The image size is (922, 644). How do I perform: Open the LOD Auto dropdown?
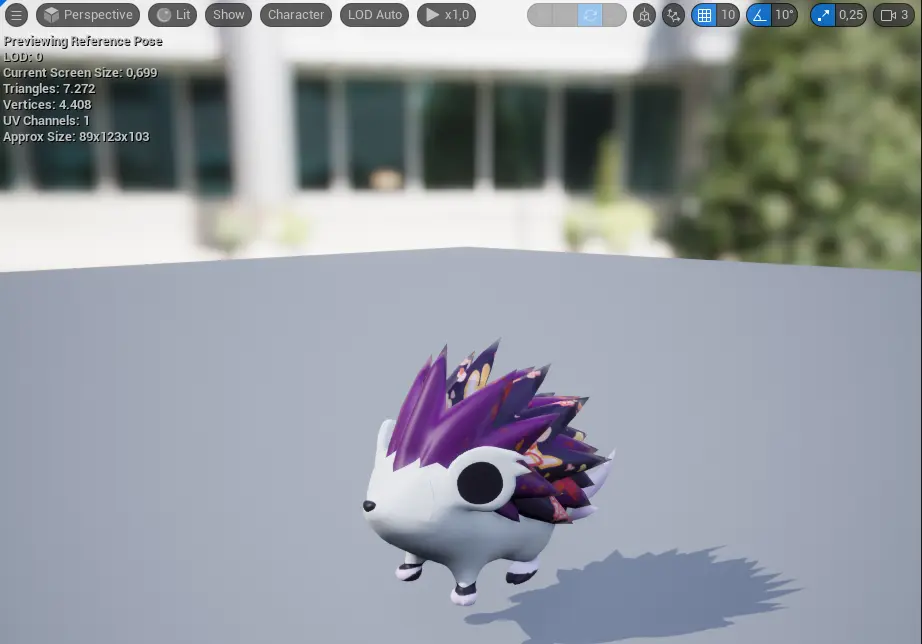pos(375,15)
